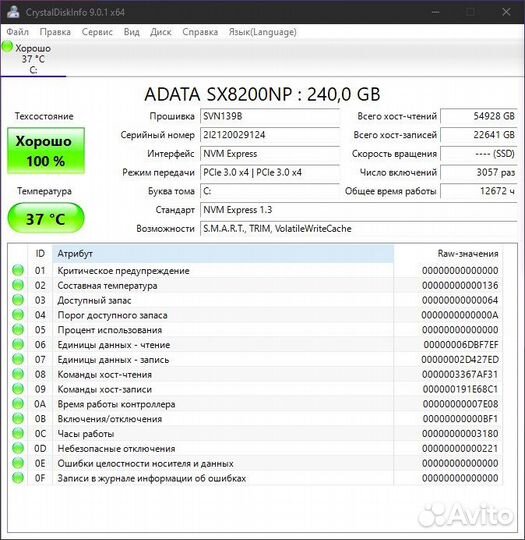Viewport: 525px width, 540px height.
Task: Click the Стандарт field NVM Express 1.3
Action: point(359,210)
